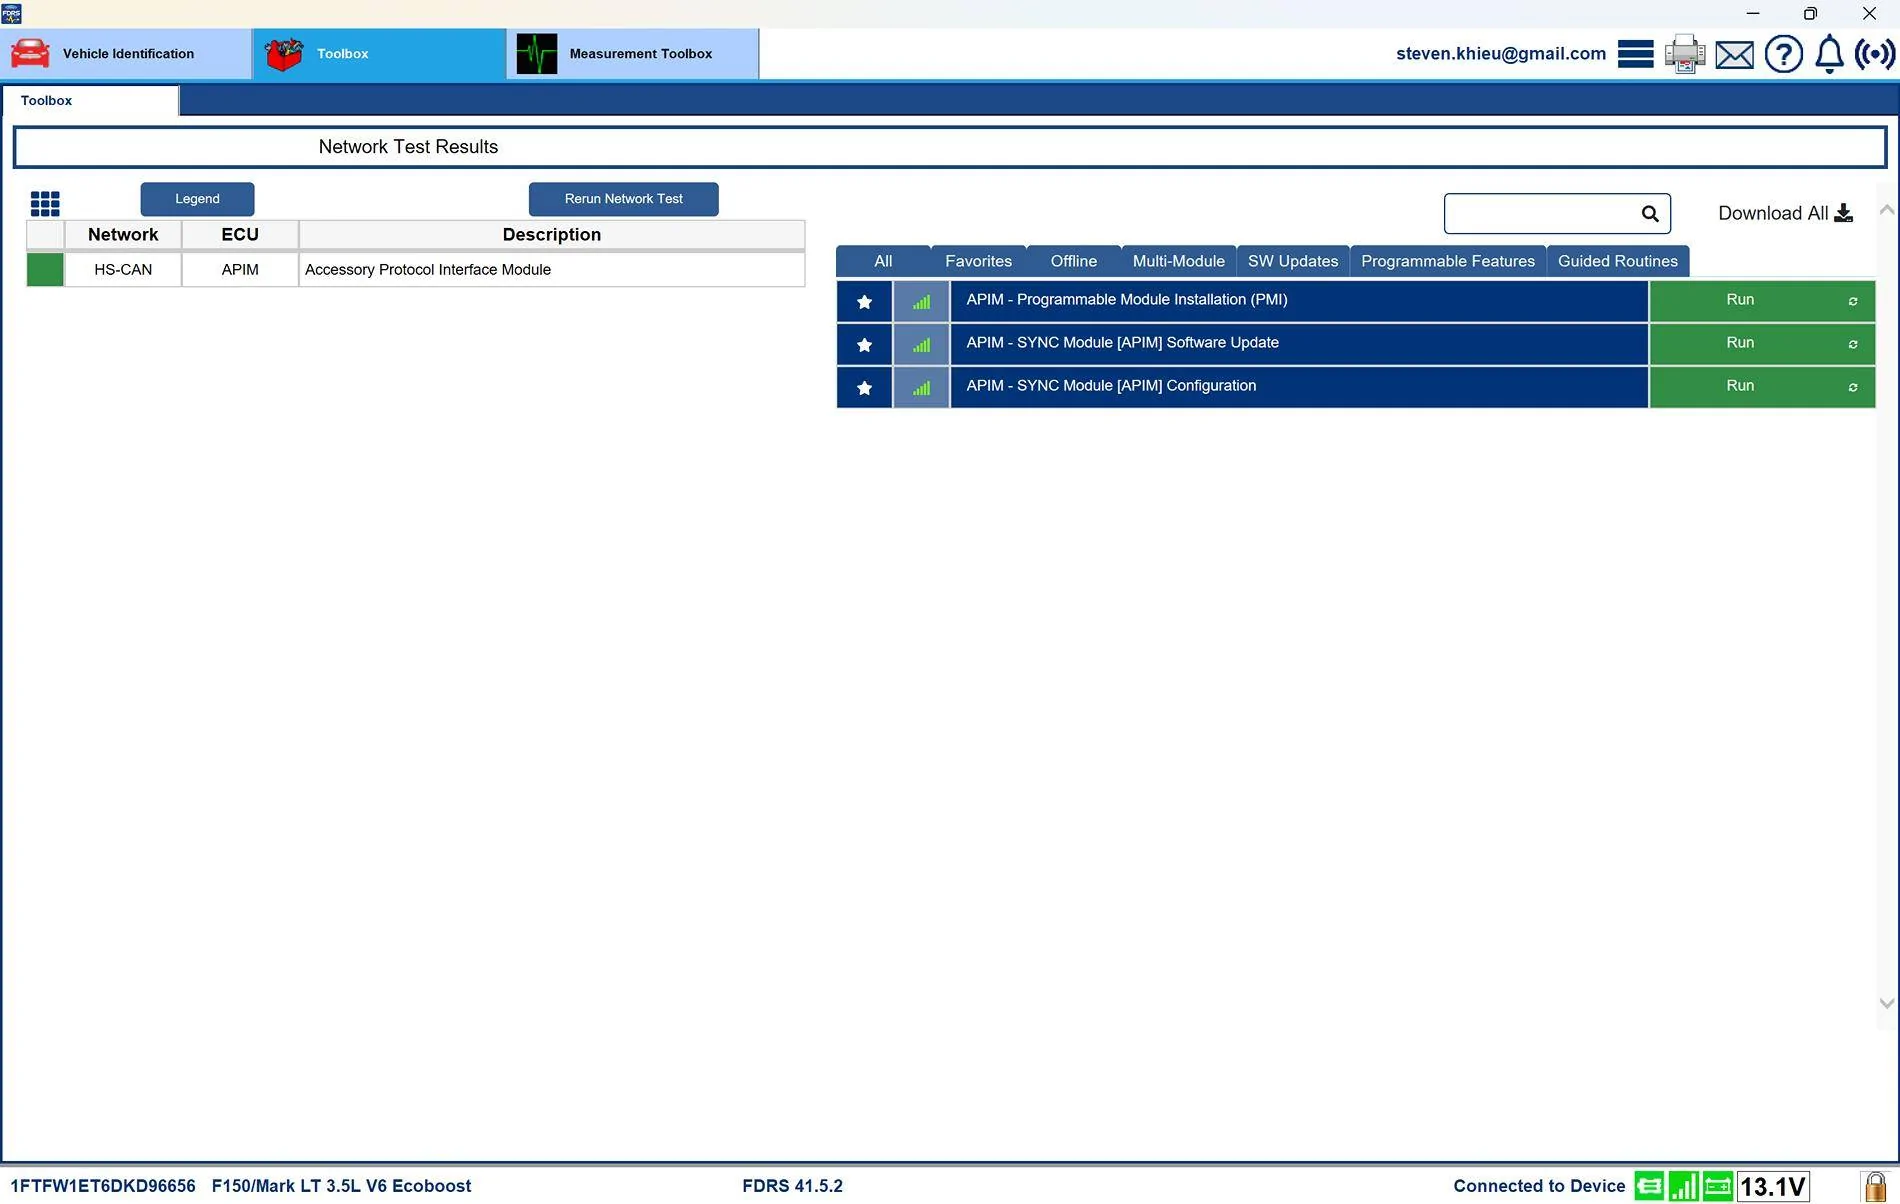Image resolution: width=1900 pixels, height=1204 pixels.
Task: Click the wireless device connection icon
Action: 1874,54
